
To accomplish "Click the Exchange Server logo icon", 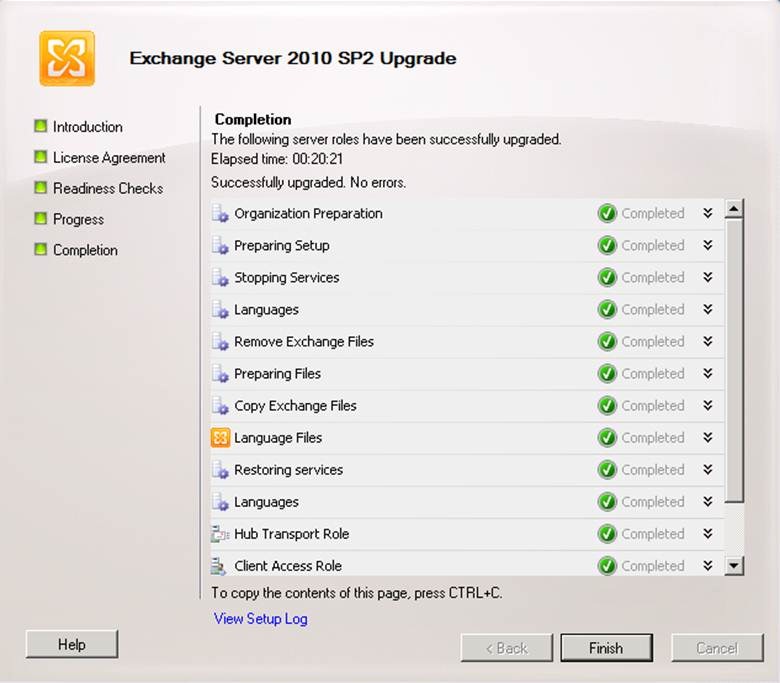I will (x=67, y=59).
